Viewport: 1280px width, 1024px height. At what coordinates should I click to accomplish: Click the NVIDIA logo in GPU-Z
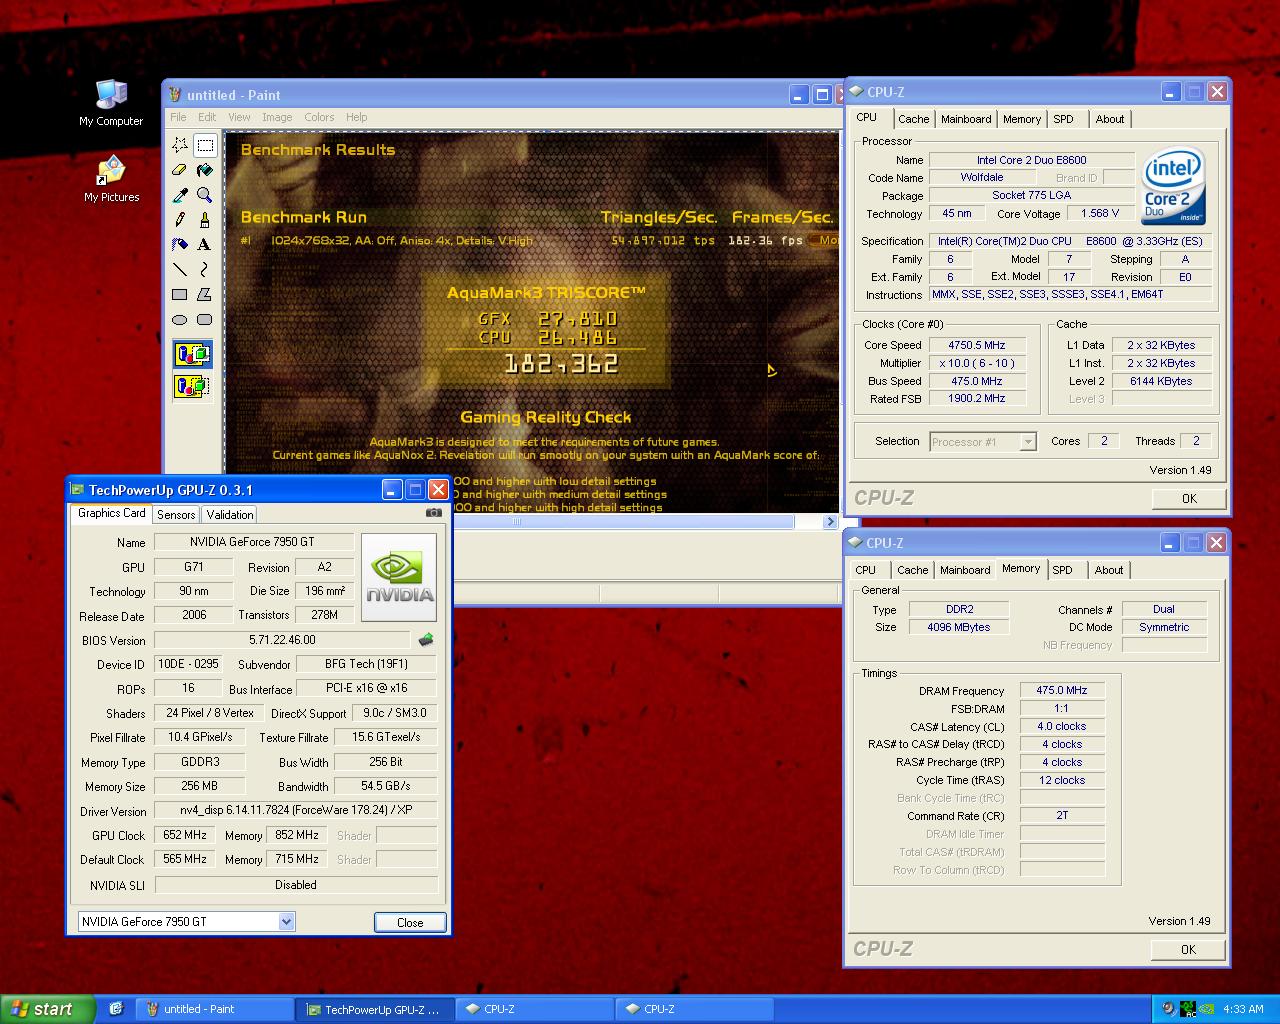398,577
